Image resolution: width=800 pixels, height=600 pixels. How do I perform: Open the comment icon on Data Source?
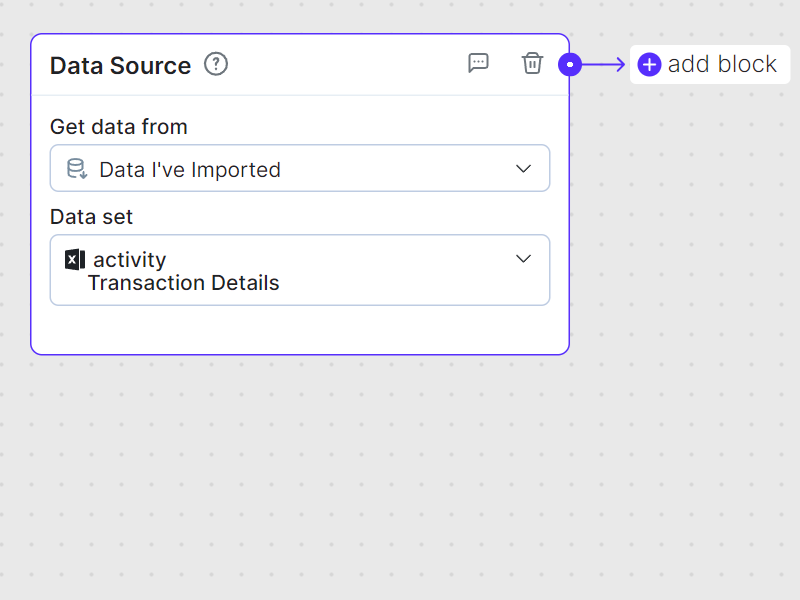coord(478,63)
